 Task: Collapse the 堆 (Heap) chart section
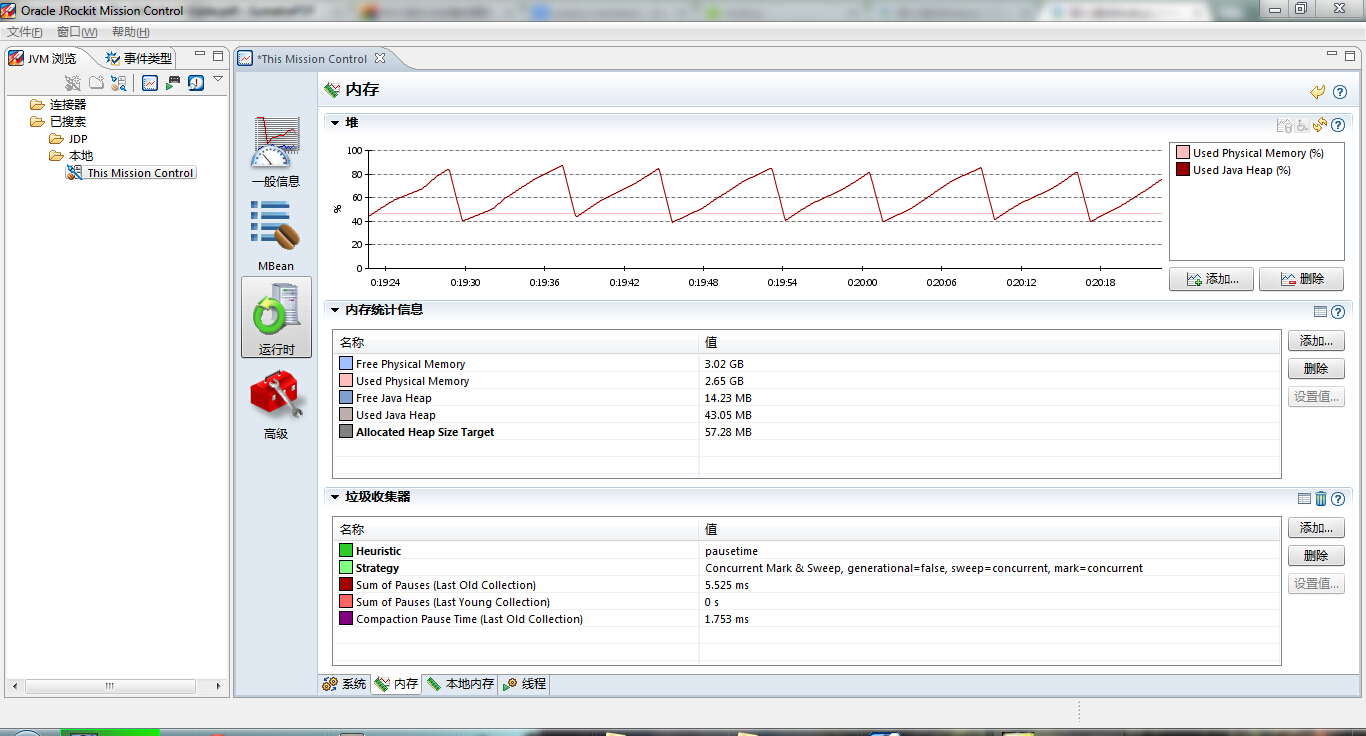point(336,123)
